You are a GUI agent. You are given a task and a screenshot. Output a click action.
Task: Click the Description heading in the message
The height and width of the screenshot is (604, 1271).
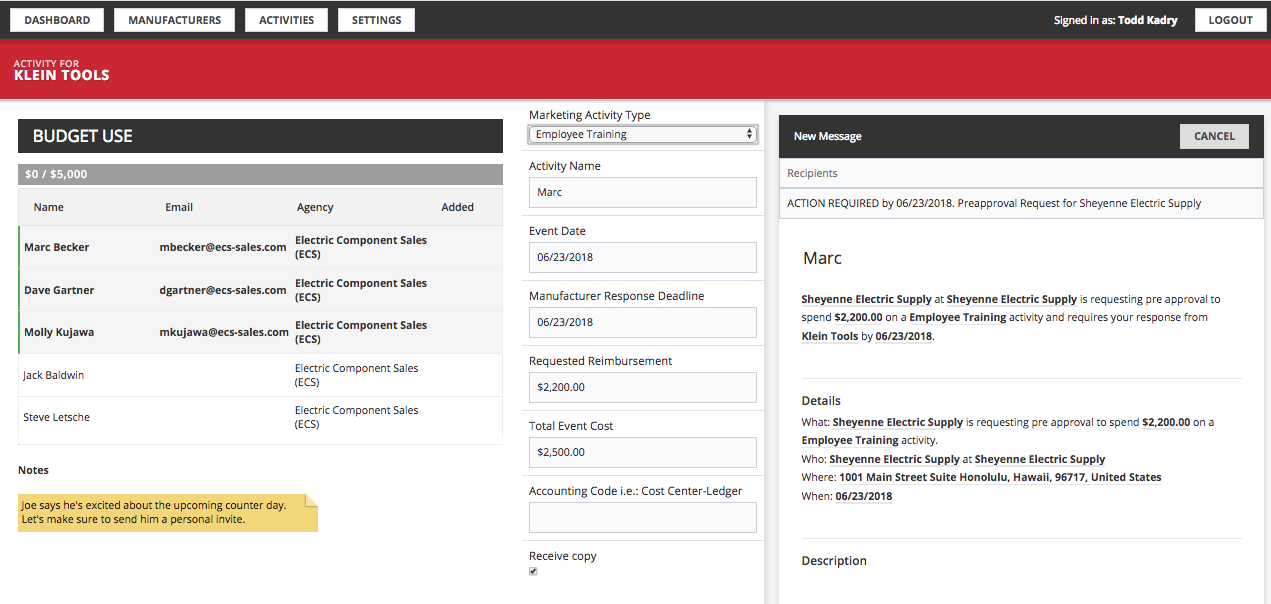[834, 561]
